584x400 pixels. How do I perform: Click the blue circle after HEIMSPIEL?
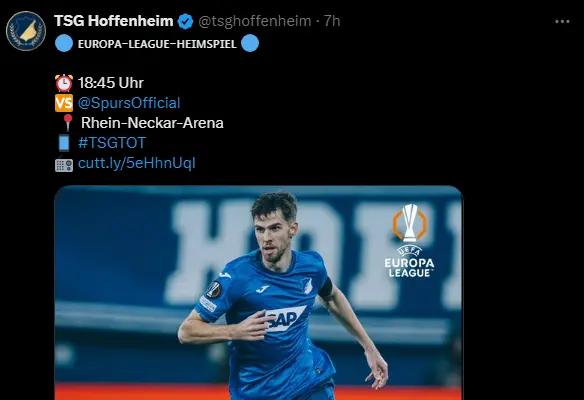250,43
